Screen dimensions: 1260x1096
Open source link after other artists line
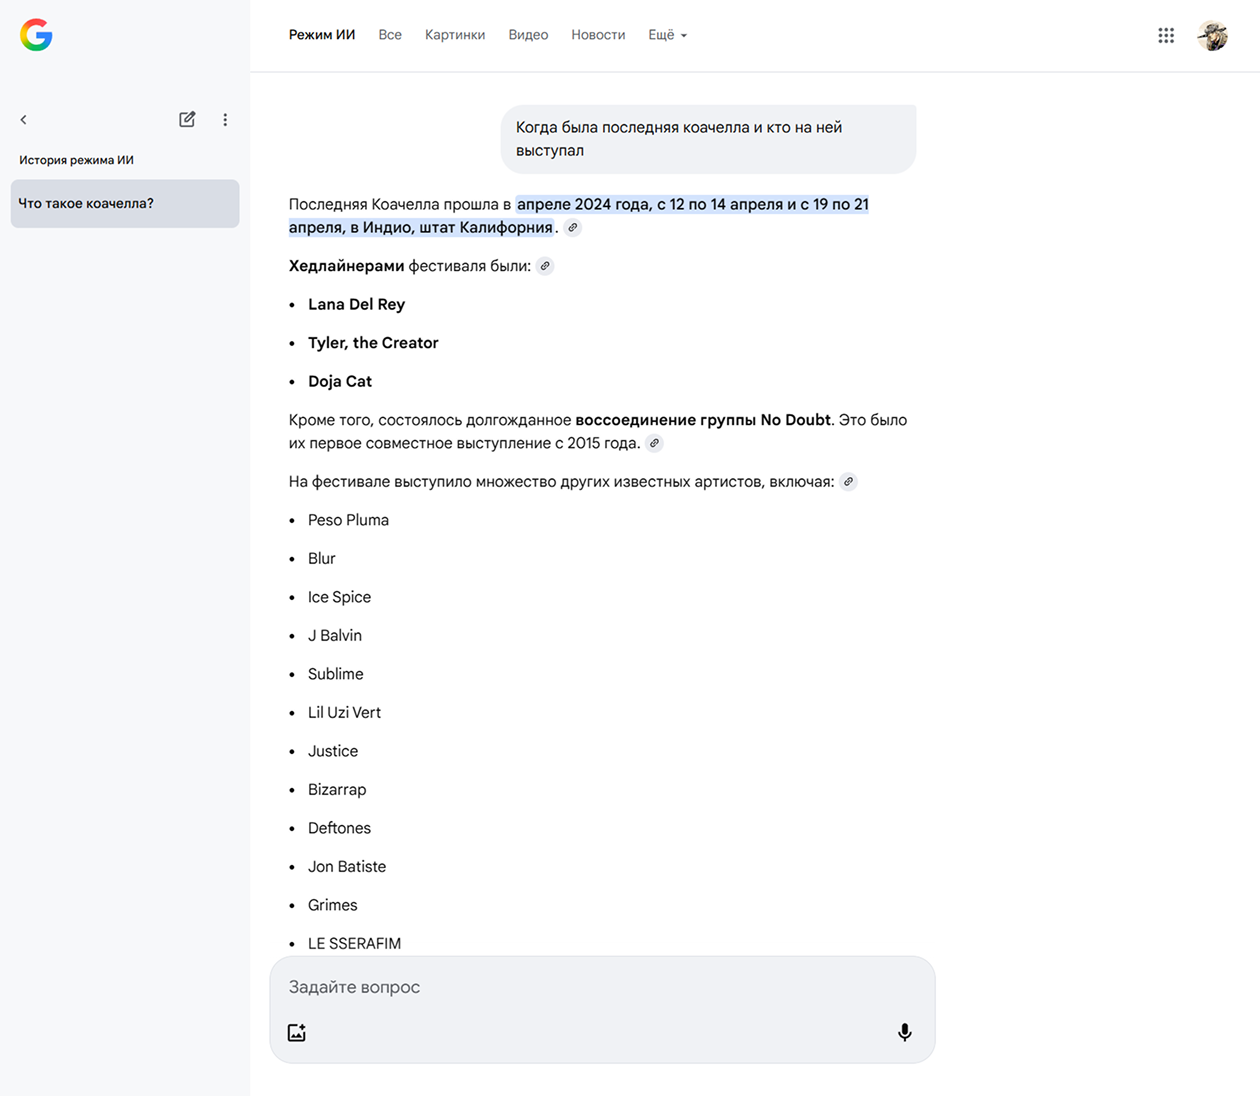(x=849, y=482)
